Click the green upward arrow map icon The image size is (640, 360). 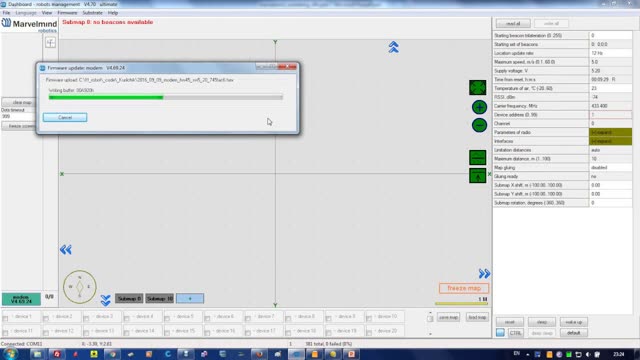click(x=478, y=176)
